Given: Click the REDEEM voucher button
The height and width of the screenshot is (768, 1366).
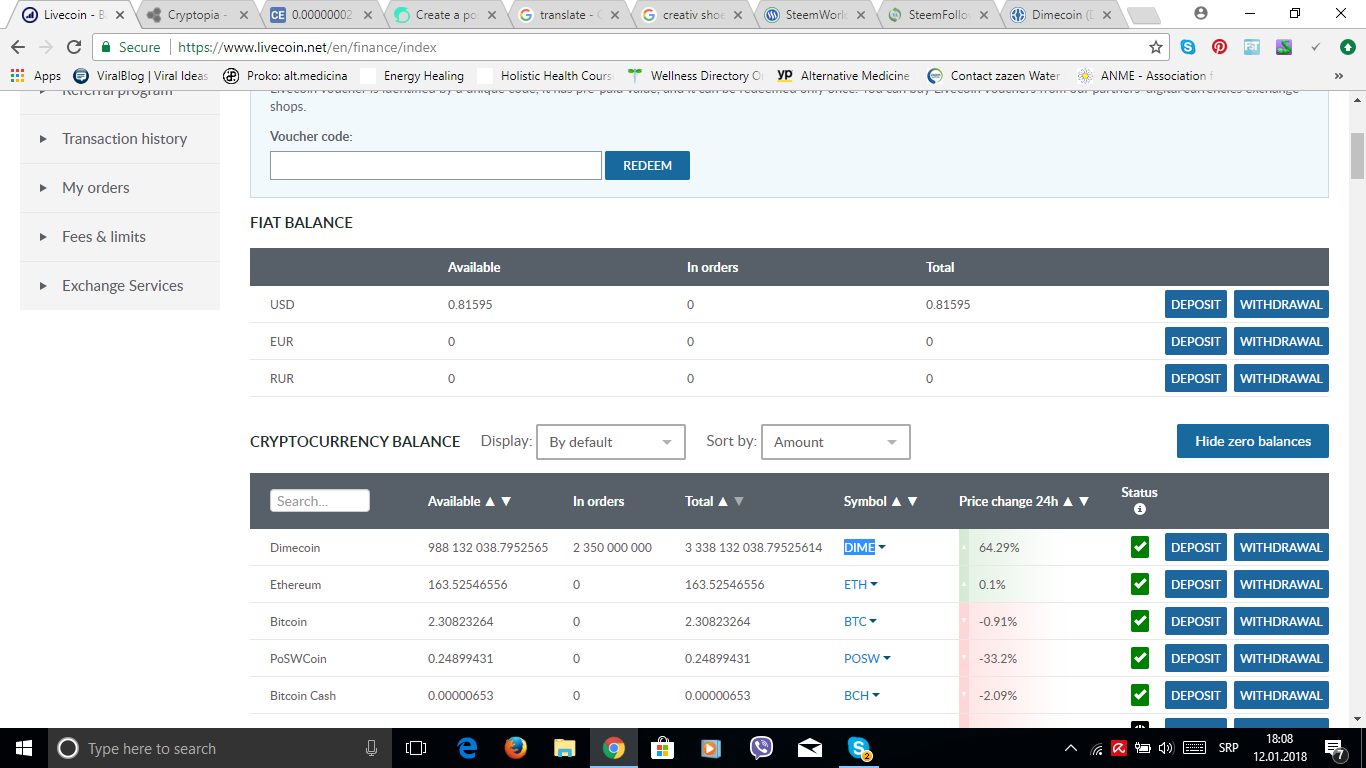Looking at the screenshot, I should 647,165.
